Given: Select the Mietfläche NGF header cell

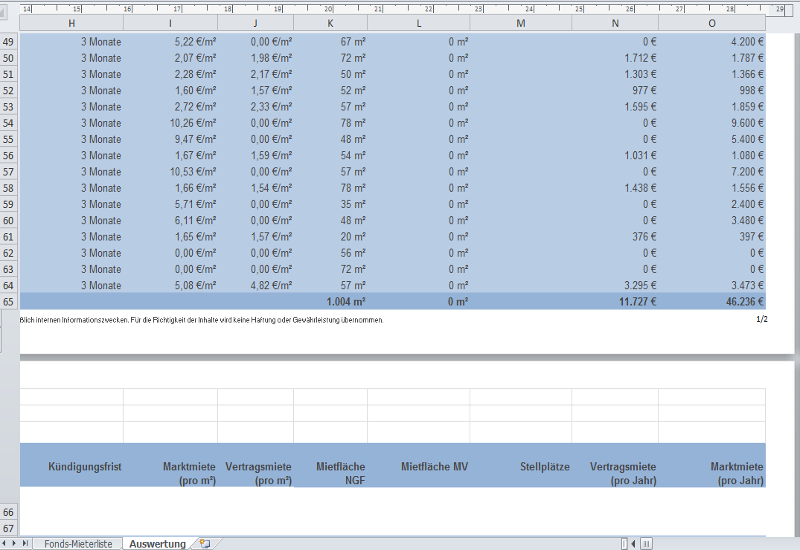Looking at the screenshot, I should (331, 465).
